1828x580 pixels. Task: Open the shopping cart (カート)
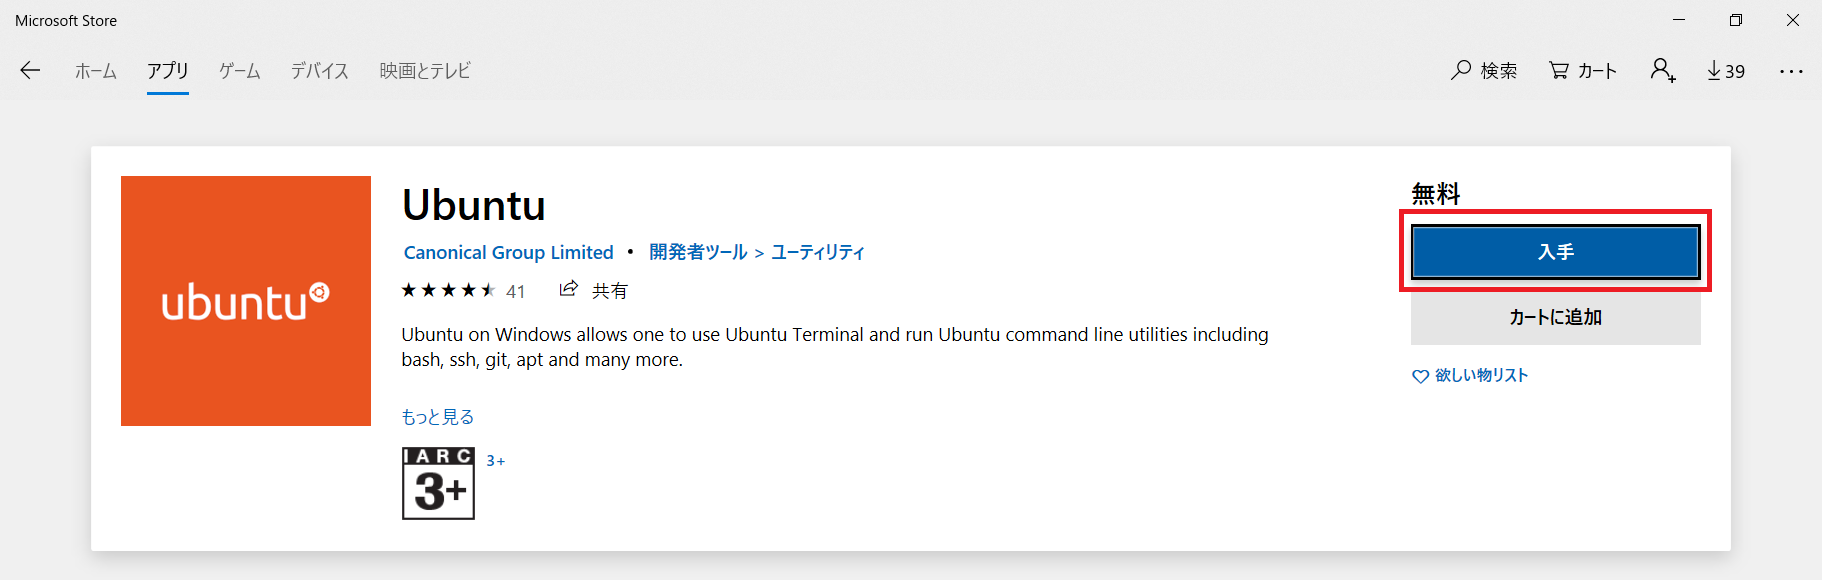point(1583,70)
